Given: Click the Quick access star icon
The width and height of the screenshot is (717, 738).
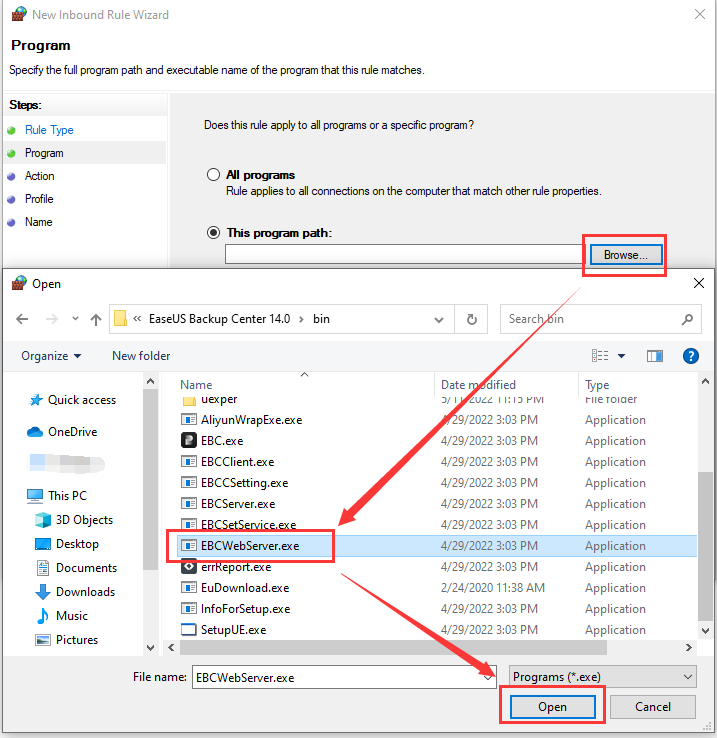Looking at the screenshot, I should (x=36, y=400).
